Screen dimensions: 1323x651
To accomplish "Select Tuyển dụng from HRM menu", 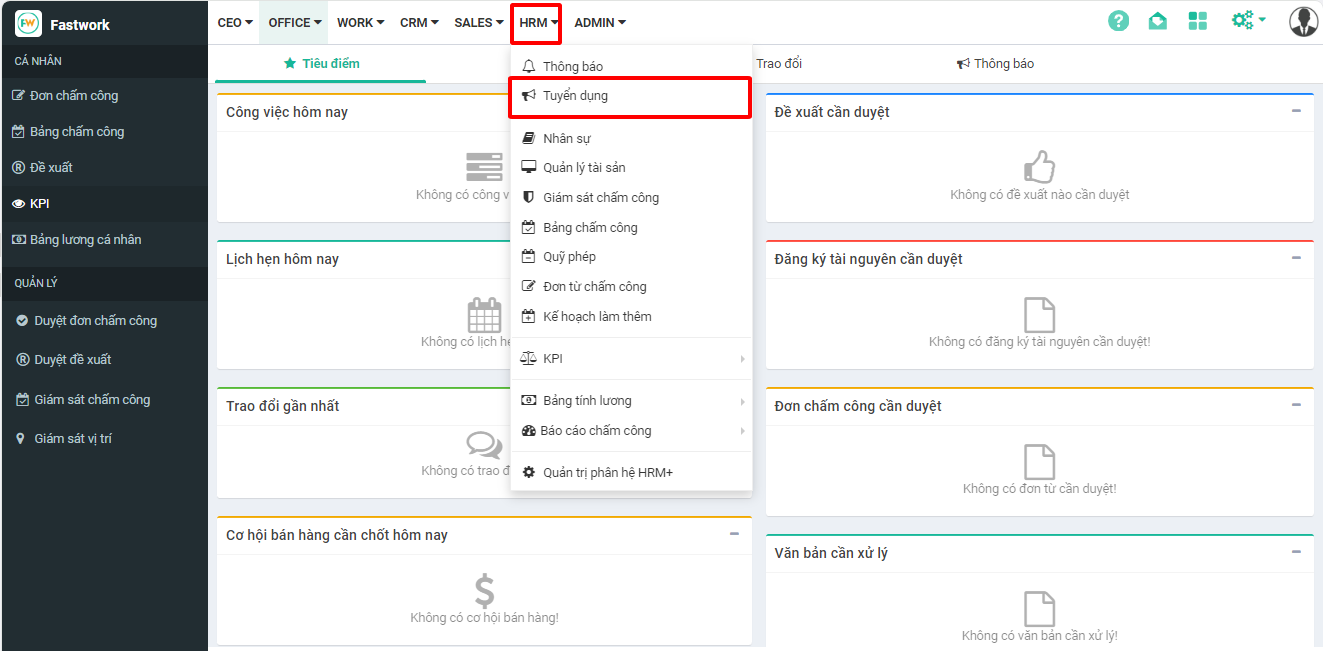I will [575, 97].
